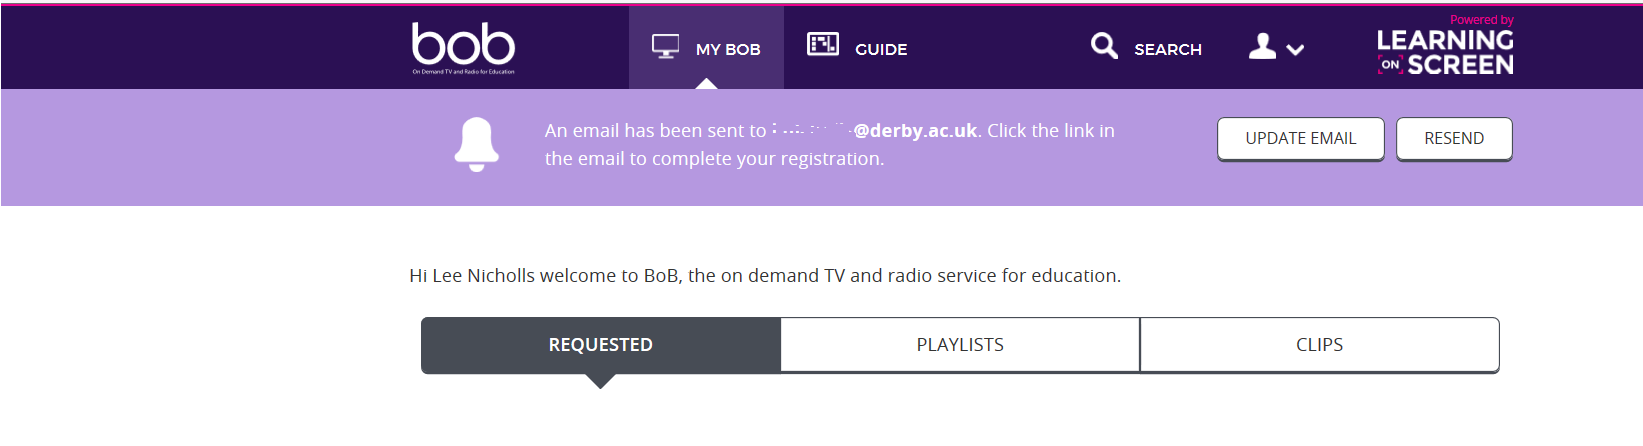
Task: Click the UPDATE EMAIL button
Action: pos(1301,139)
